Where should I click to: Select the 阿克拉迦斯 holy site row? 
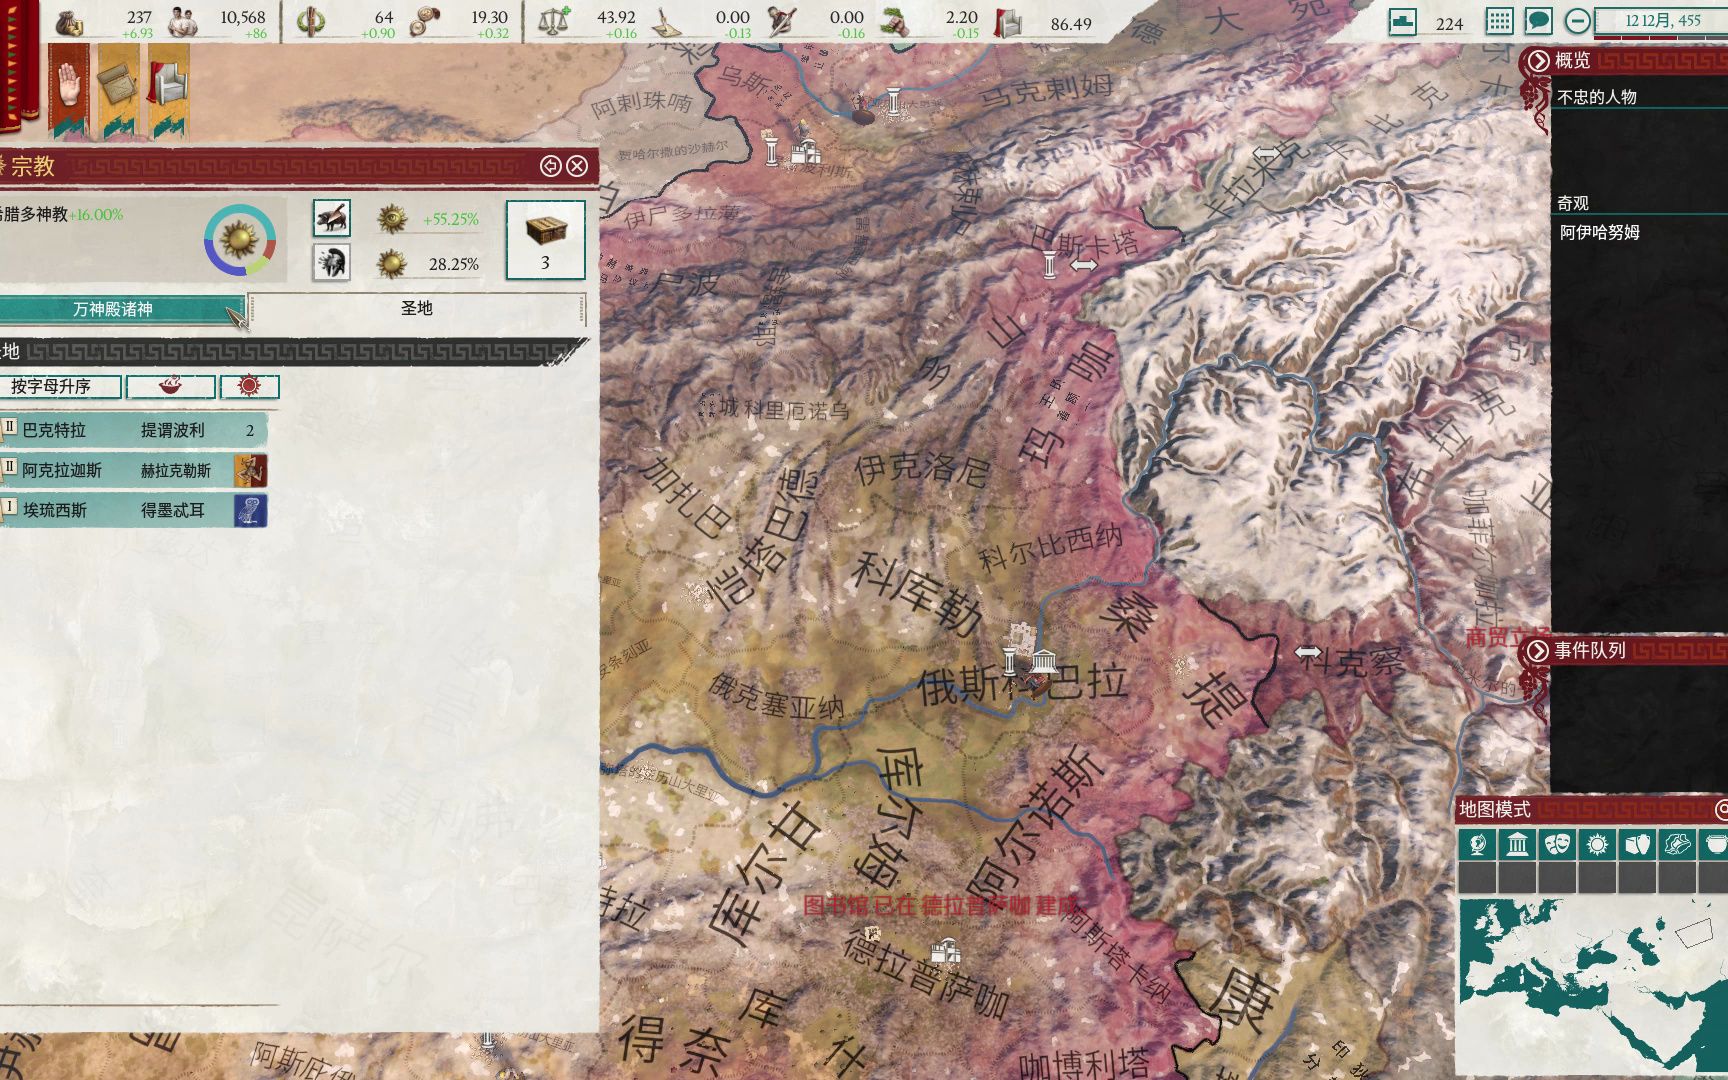[133, 470]
